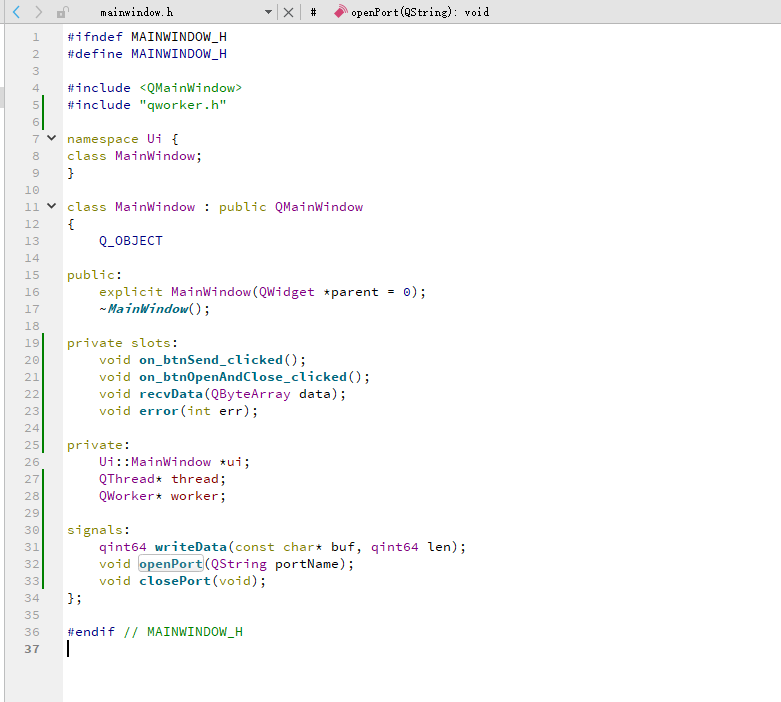Click the # symbol selector
This screenshot has height=702, width=781.
(x=313, y=12)
